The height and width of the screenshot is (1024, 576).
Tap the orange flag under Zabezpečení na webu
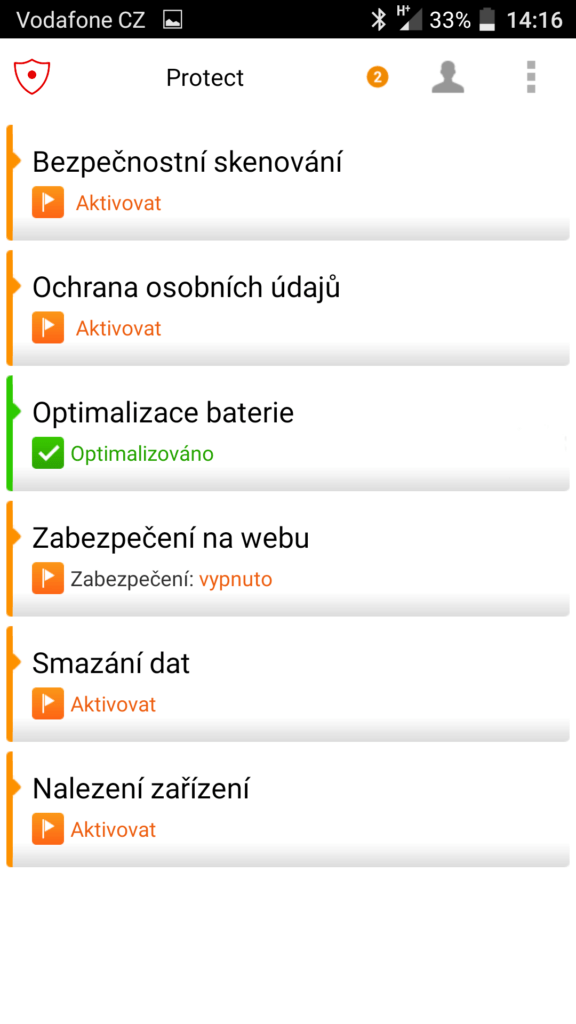tap(48, 579)
